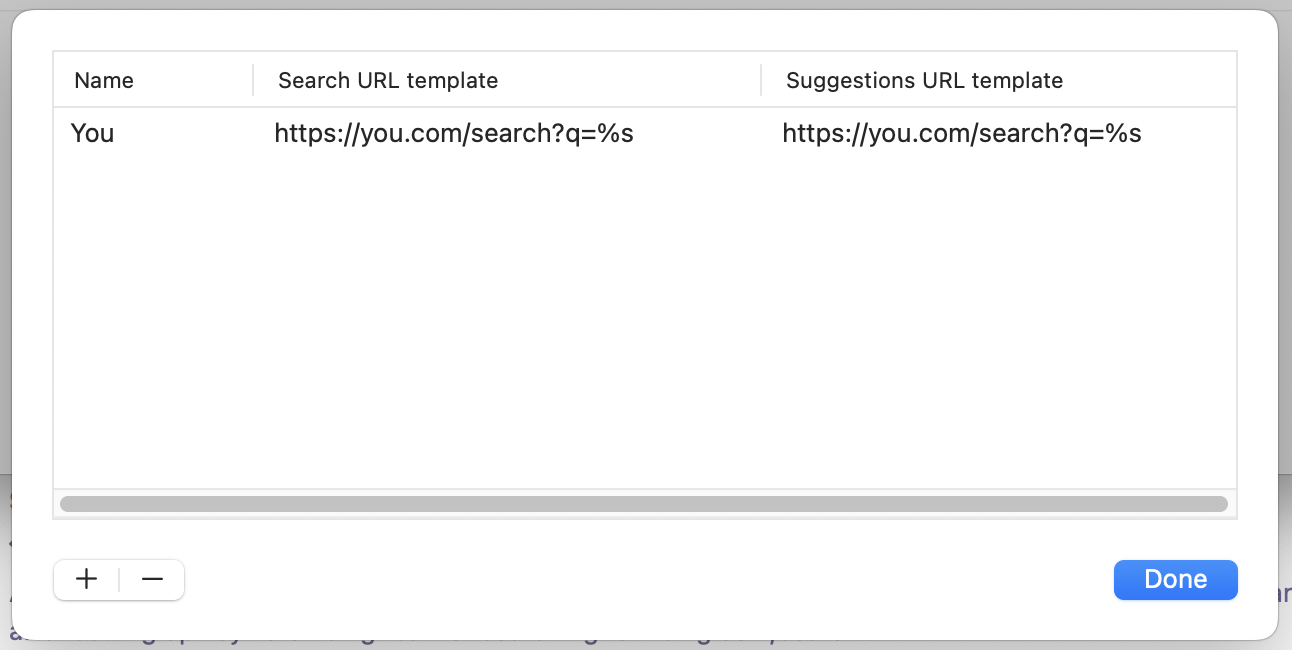Click the separator between plus and minus buttons
The height and width of the screenshot is (650, 1292).
pyautogui.click(x=119, y=580)
